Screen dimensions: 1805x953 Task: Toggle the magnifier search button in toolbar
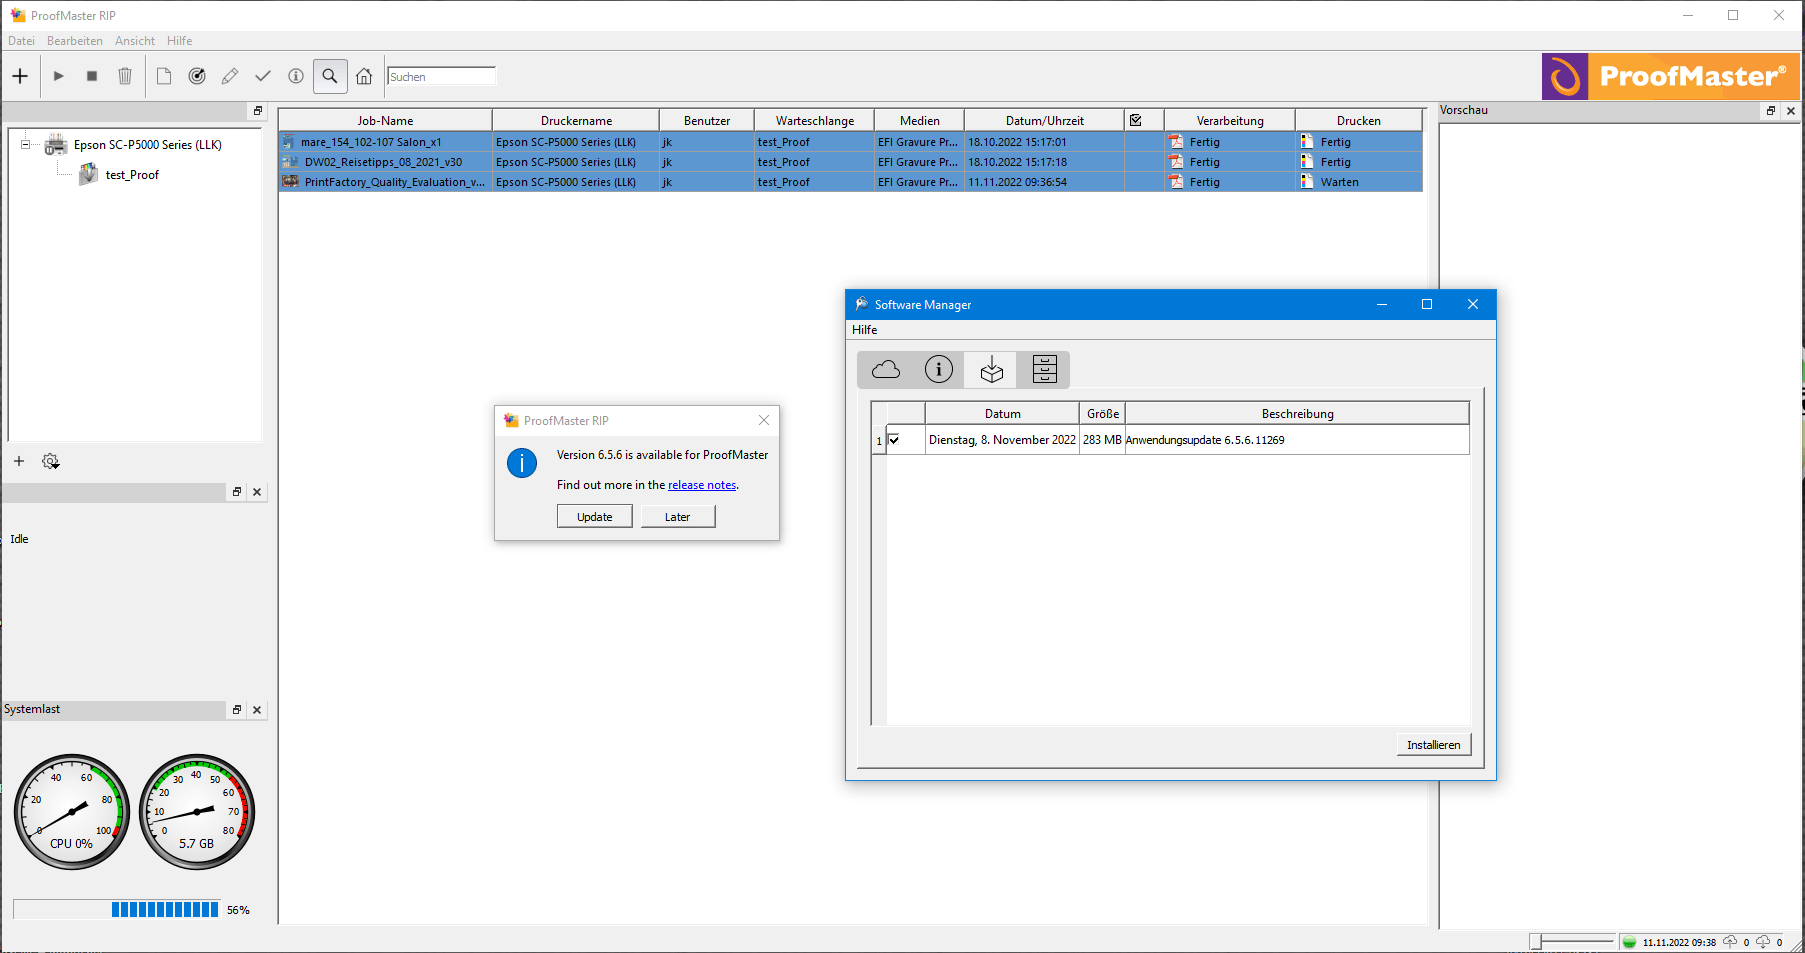tap(330, 76)
